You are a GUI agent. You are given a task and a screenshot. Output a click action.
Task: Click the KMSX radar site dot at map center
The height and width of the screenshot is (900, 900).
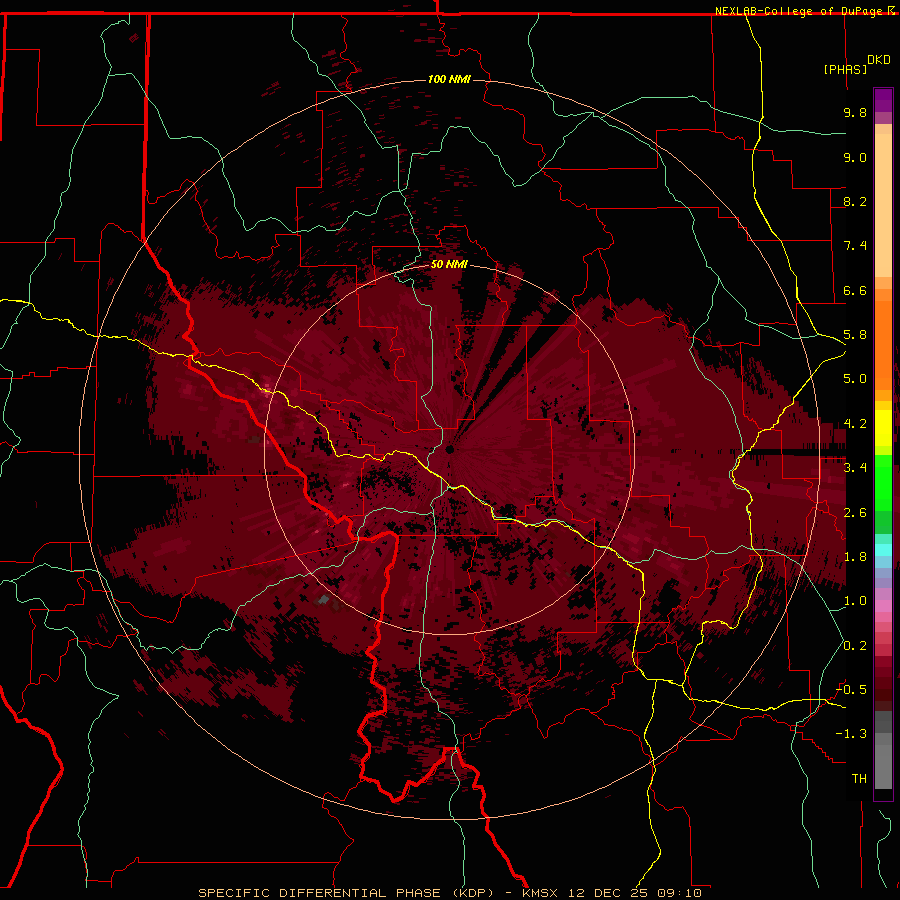pos(450,449)
